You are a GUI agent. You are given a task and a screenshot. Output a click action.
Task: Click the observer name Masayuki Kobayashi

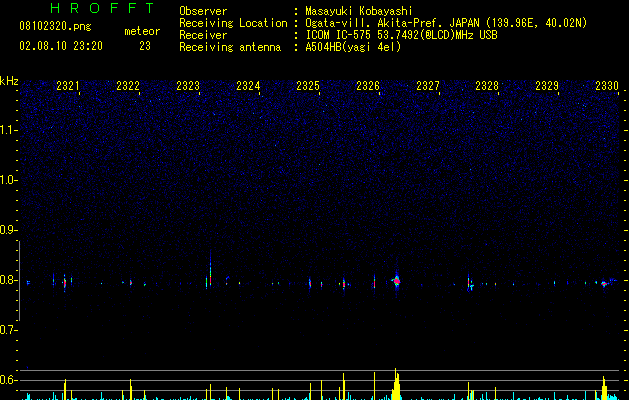(359, 11)
